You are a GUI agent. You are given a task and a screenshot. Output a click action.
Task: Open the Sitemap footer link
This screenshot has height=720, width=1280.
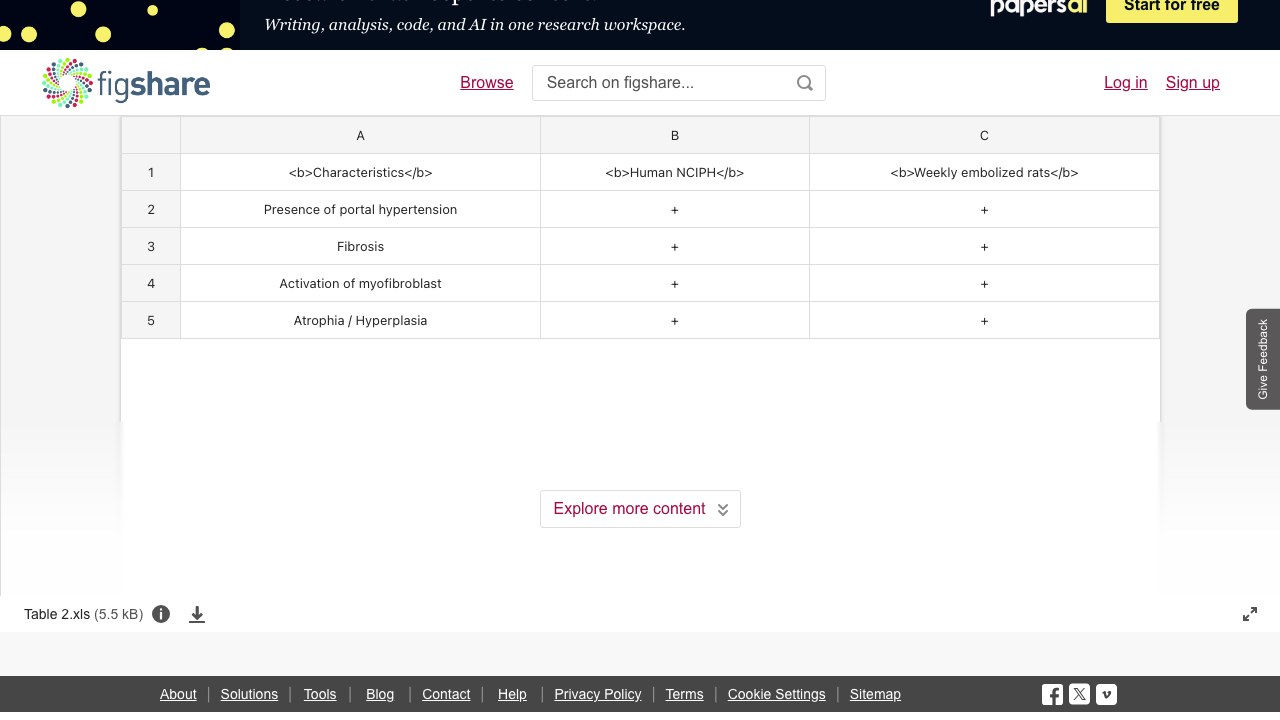tap(875, 694)
